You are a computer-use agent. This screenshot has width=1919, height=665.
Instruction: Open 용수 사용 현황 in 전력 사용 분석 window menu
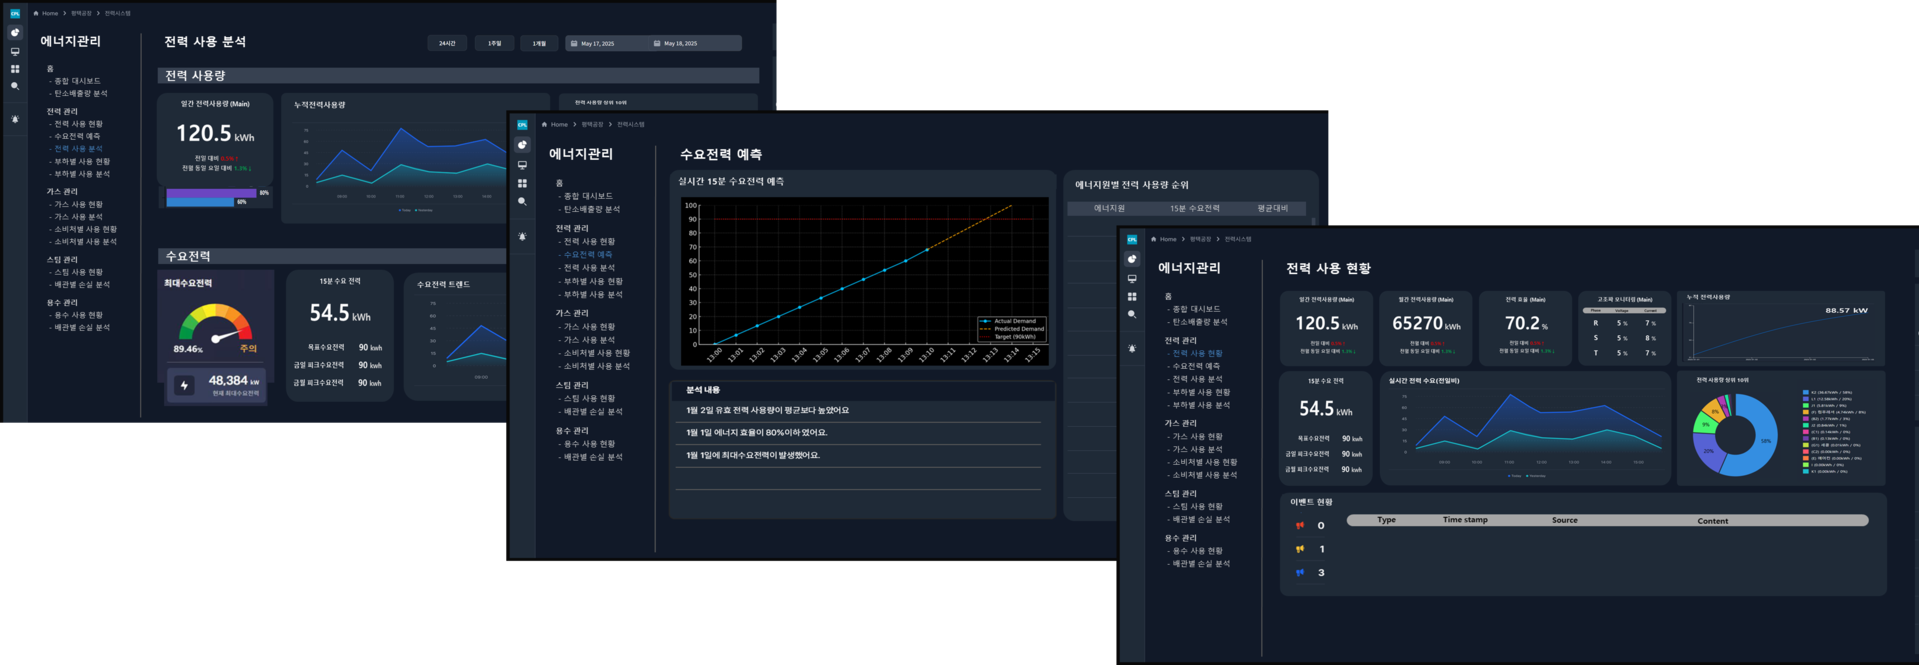coord(78,315)
